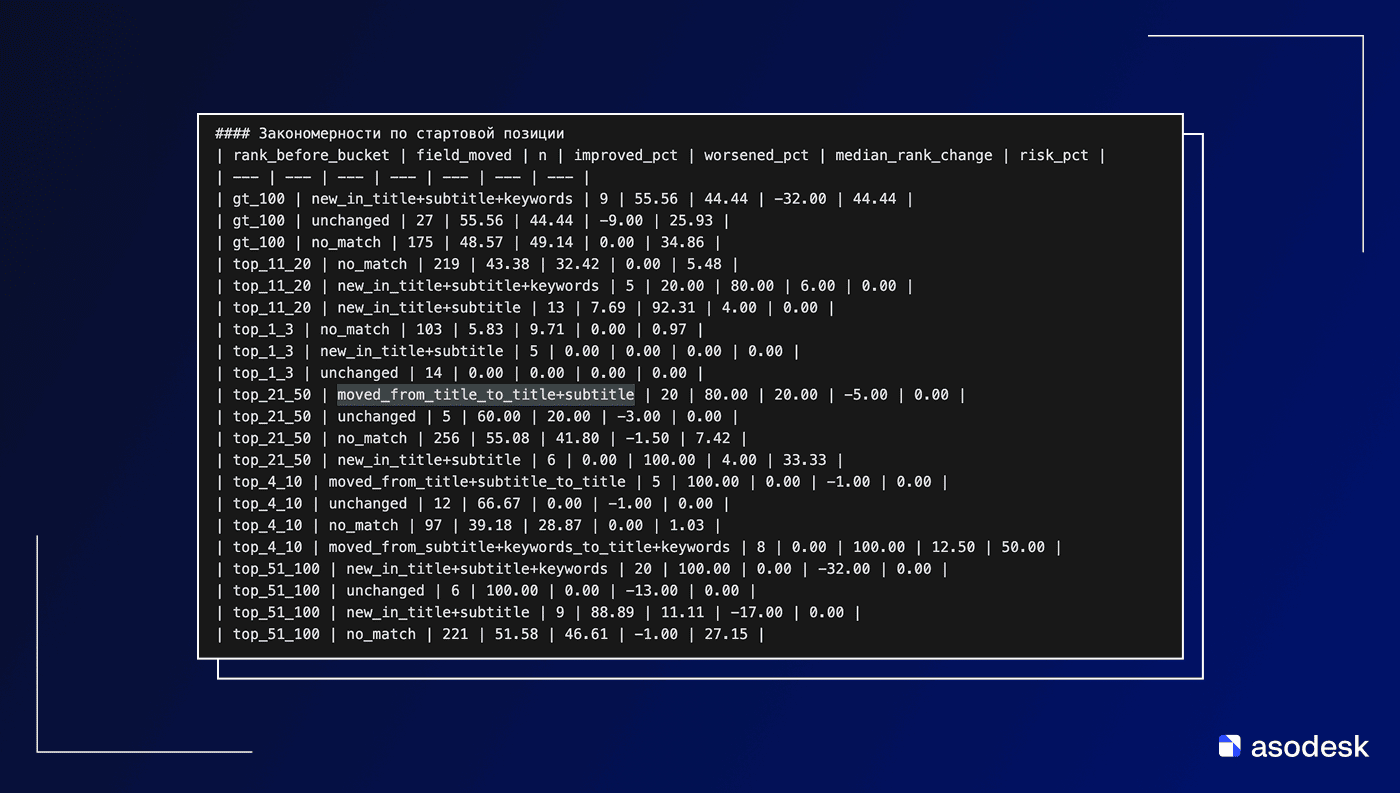The image size is (1400, 793).
Task: Click the risk_pct column header
Action: (1053, 155)
